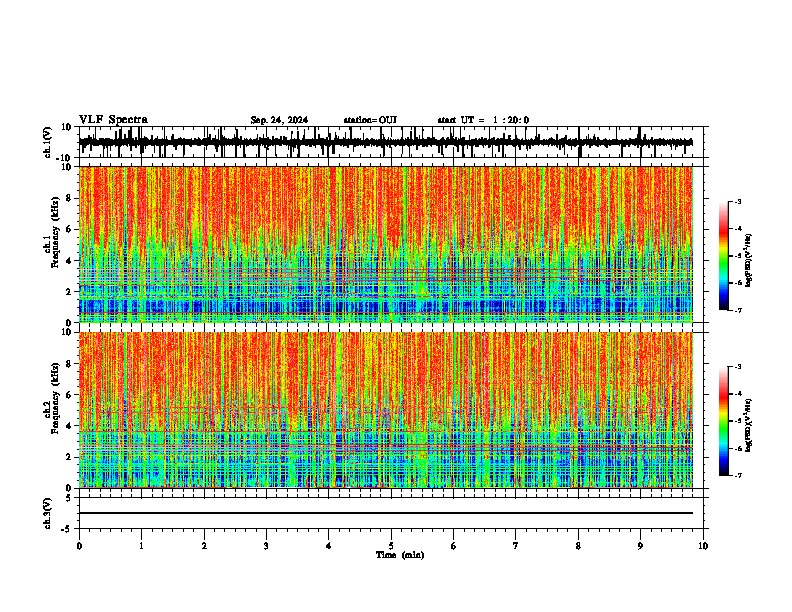792x612 pixels.
Task: Click the "-3" tick on ch.2 colorbar
Action: tap(738, 367)
